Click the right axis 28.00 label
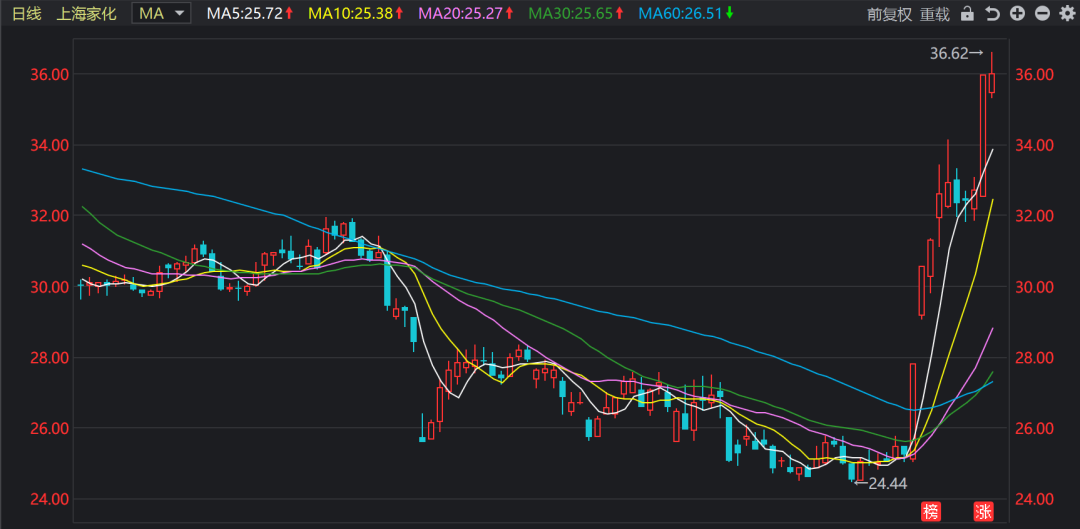 [x=1034, y=357]
